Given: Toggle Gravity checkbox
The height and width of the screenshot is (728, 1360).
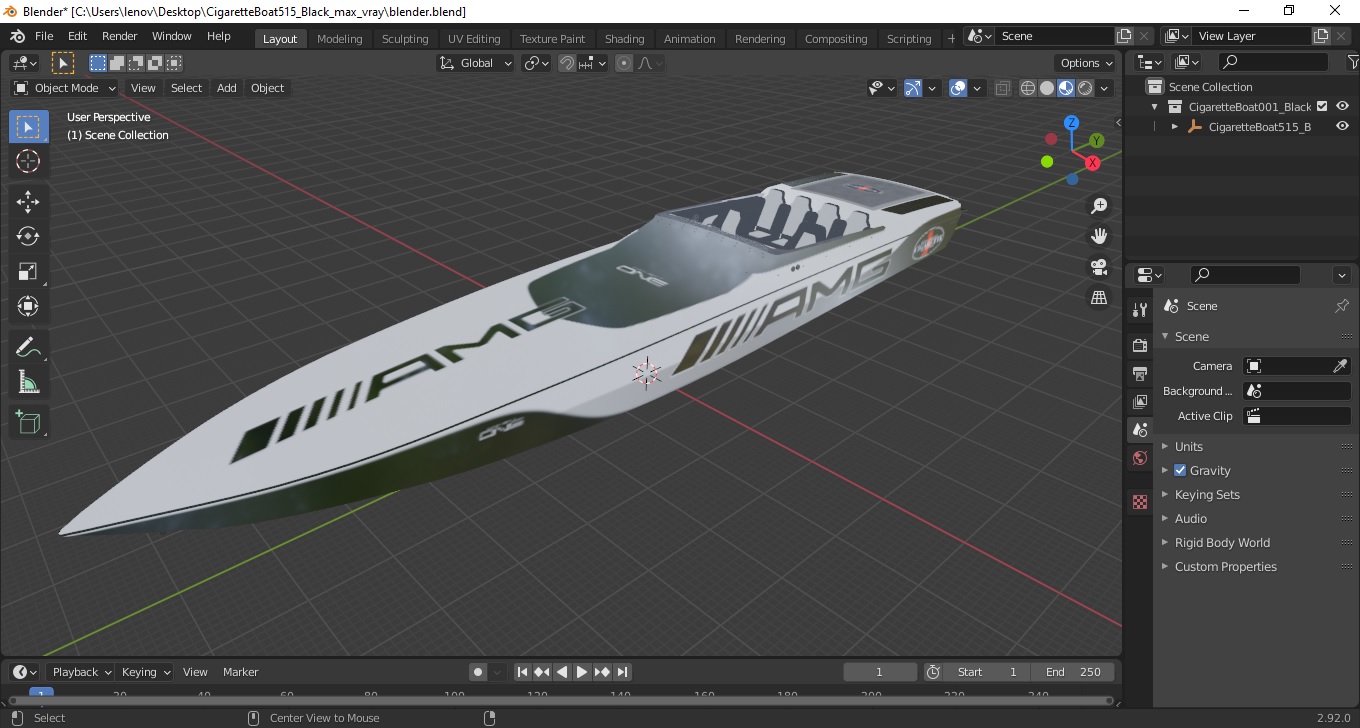Looking at the screenshot, I should pyautogui.click(x=1180, y=470).
